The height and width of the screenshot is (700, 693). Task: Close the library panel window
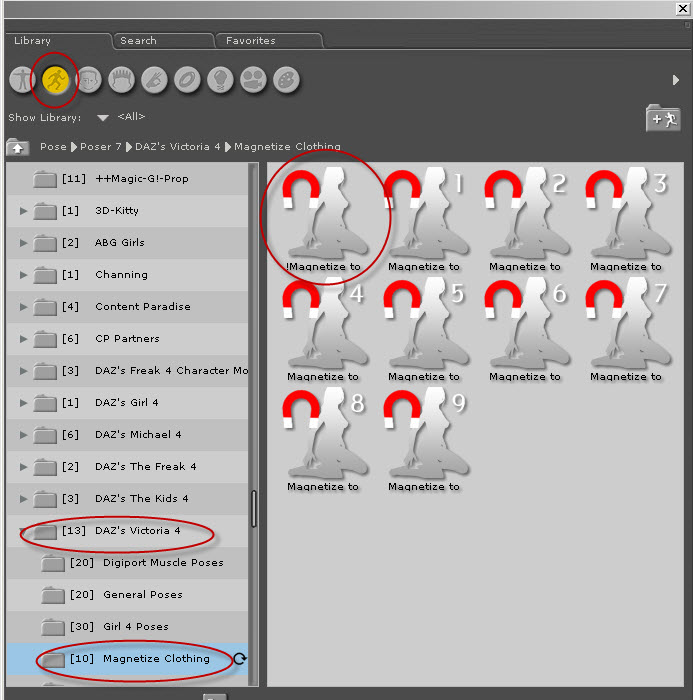(x=683, y=8)
